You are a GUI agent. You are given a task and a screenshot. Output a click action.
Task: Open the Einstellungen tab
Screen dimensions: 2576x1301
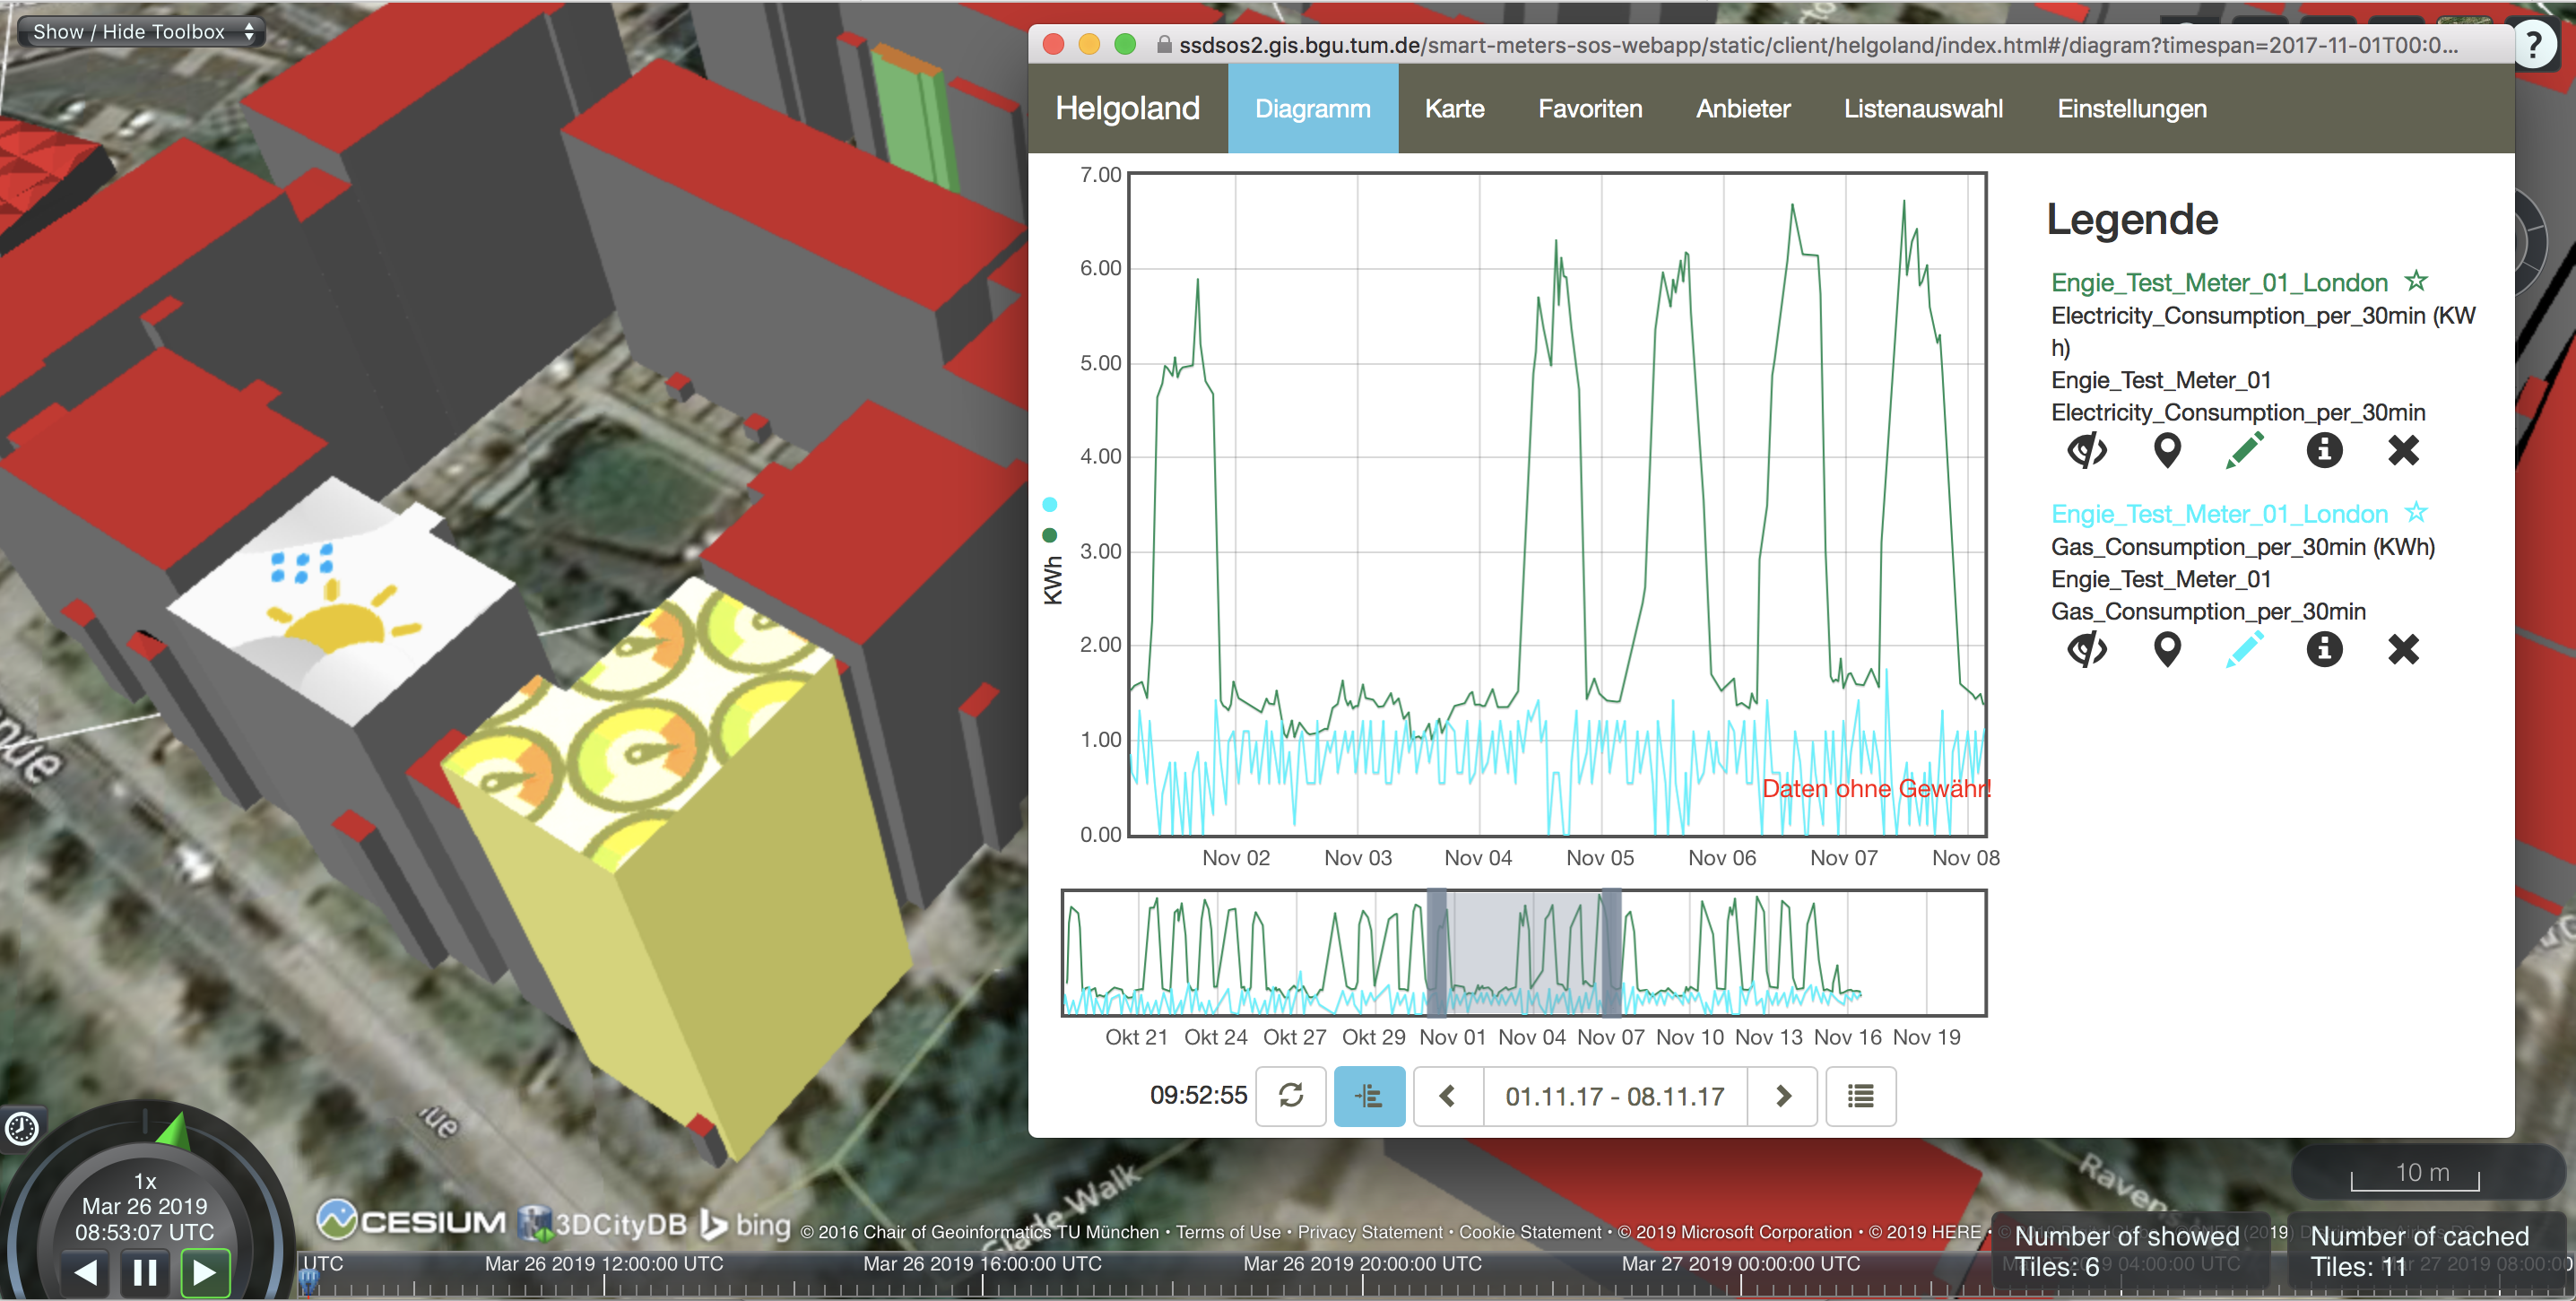point(2131,108)
